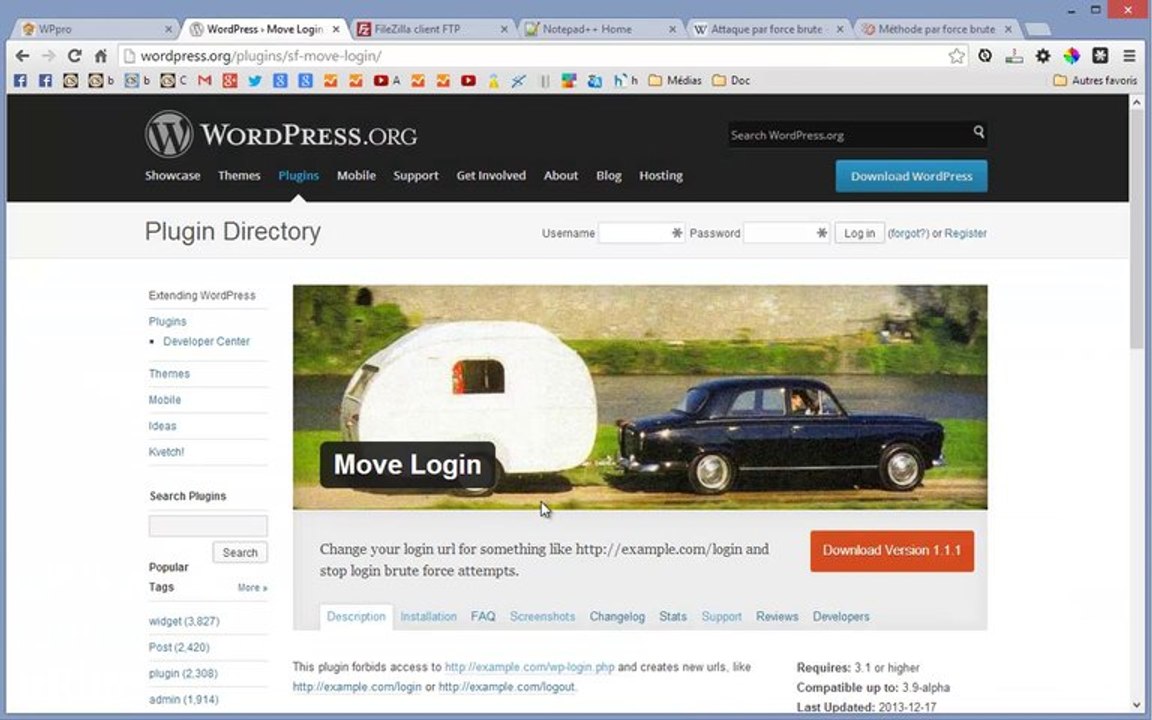This screenshot has width=1152, height=720.
Task: Click the Register link
Action: pos(965,233)
